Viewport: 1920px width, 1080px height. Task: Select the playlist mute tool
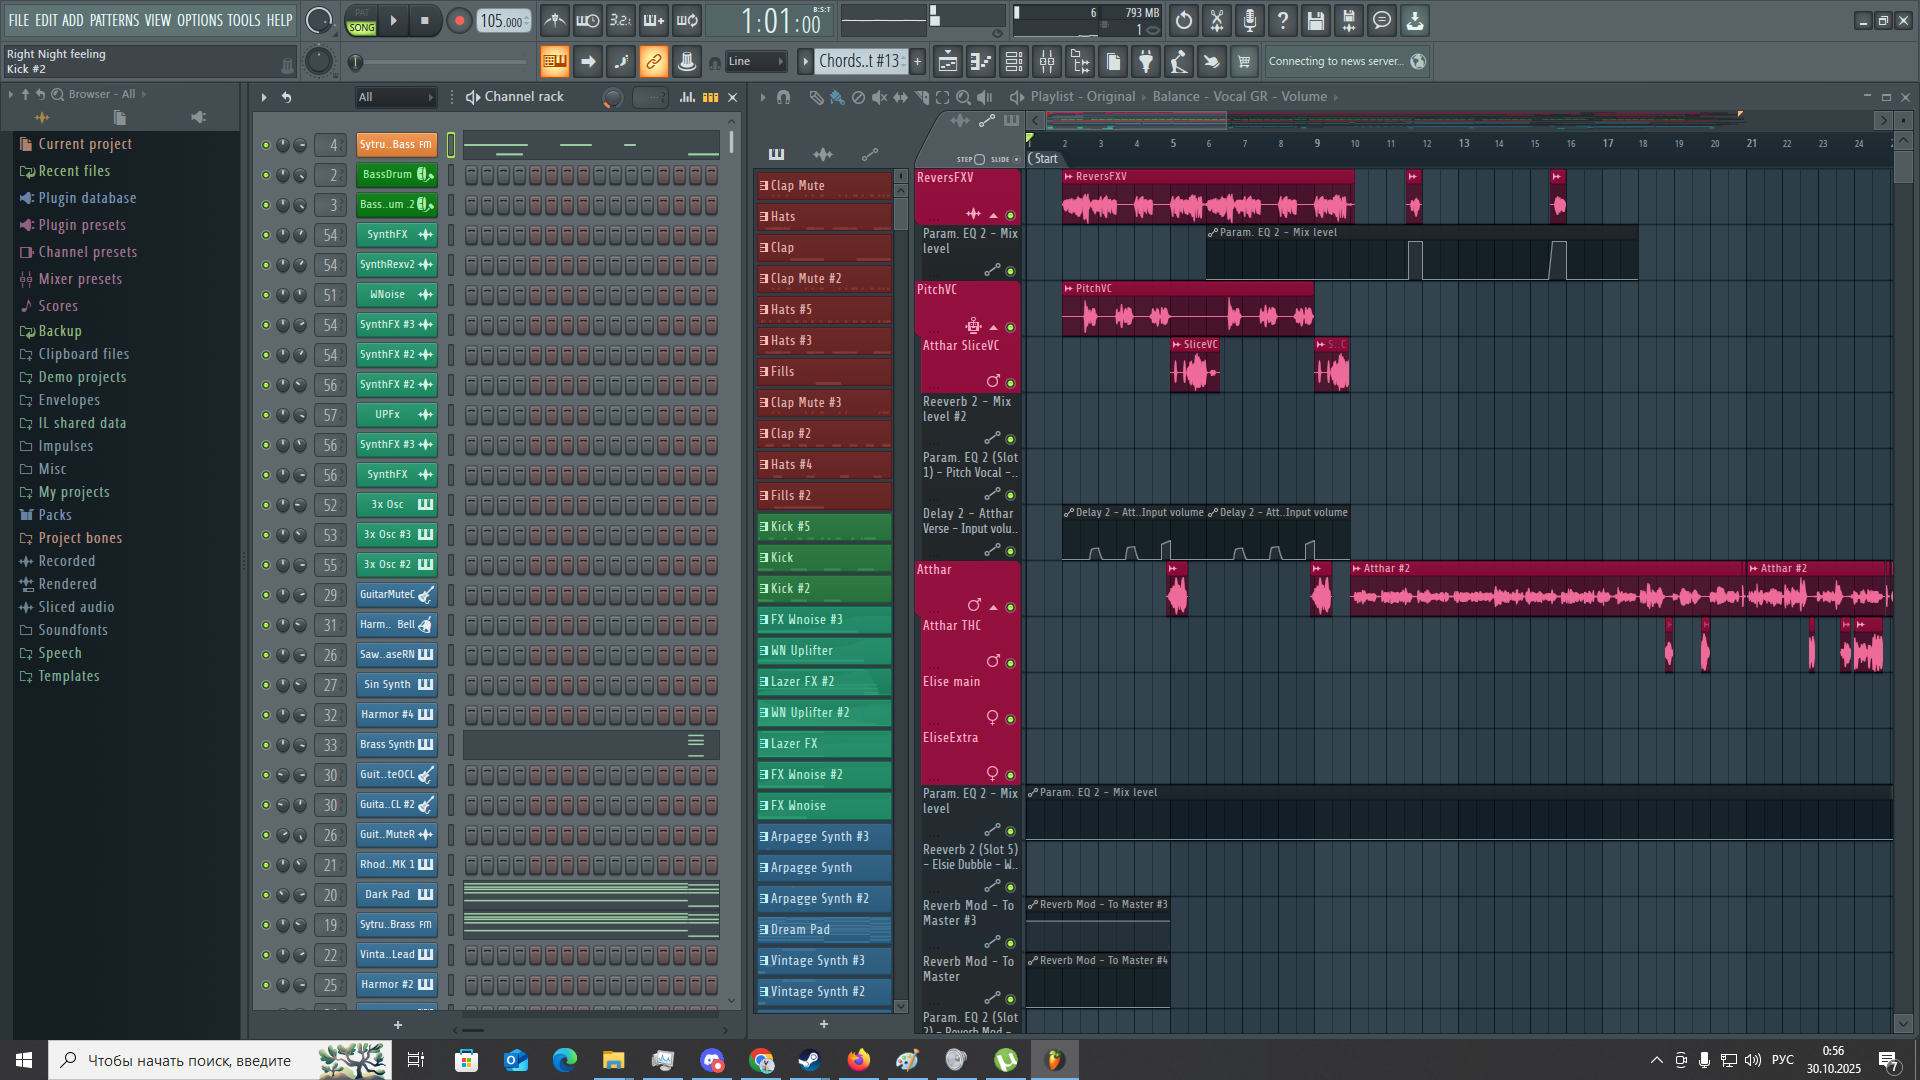pos(879,97)
